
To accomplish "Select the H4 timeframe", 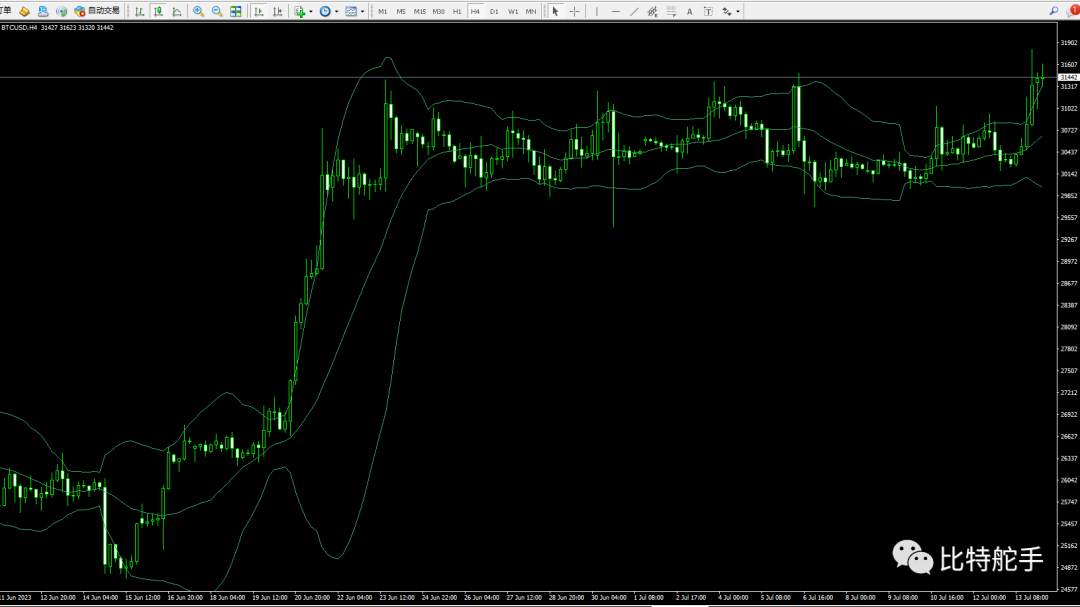I will [475, 12].
